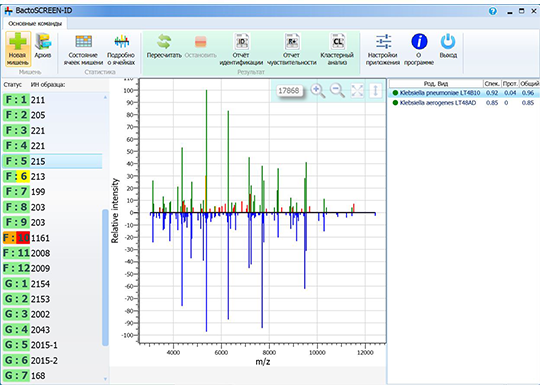
Task: Select sample row F : 11 2008
Action: [x=52, y=253]
